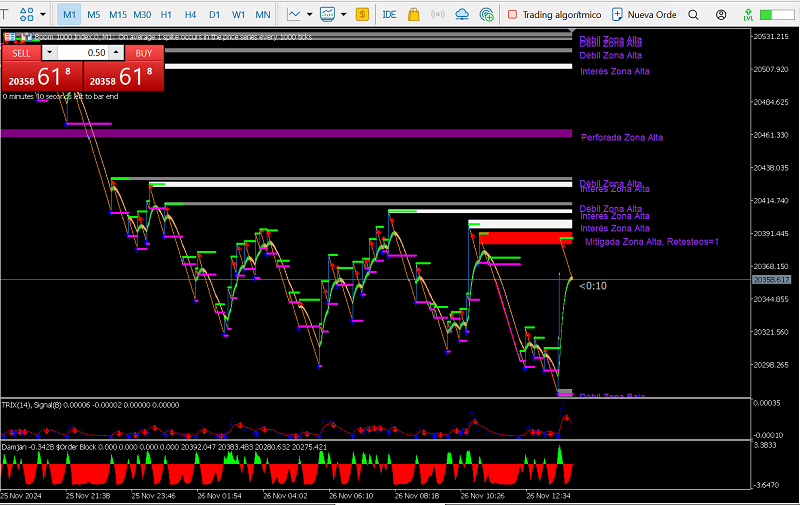Open the MetaEditor IDE
The image size is (800, 505).
coord(389,15)
